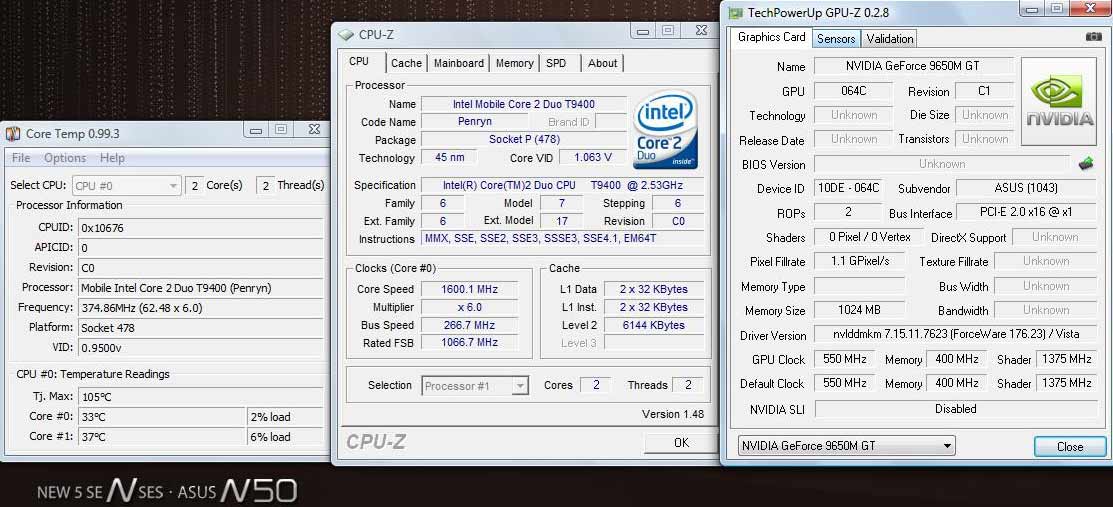Click the Instructions field listing MMX, SSE

562,239
